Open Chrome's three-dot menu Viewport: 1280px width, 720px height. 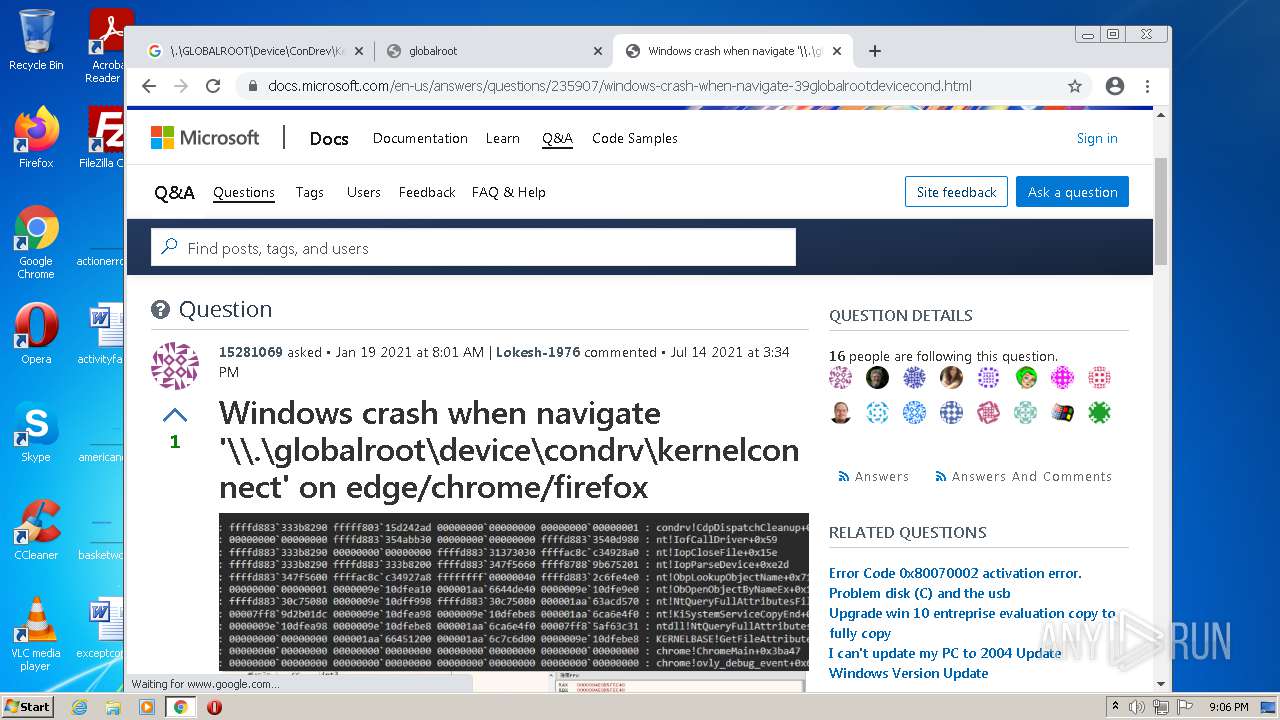[1147, 86]
